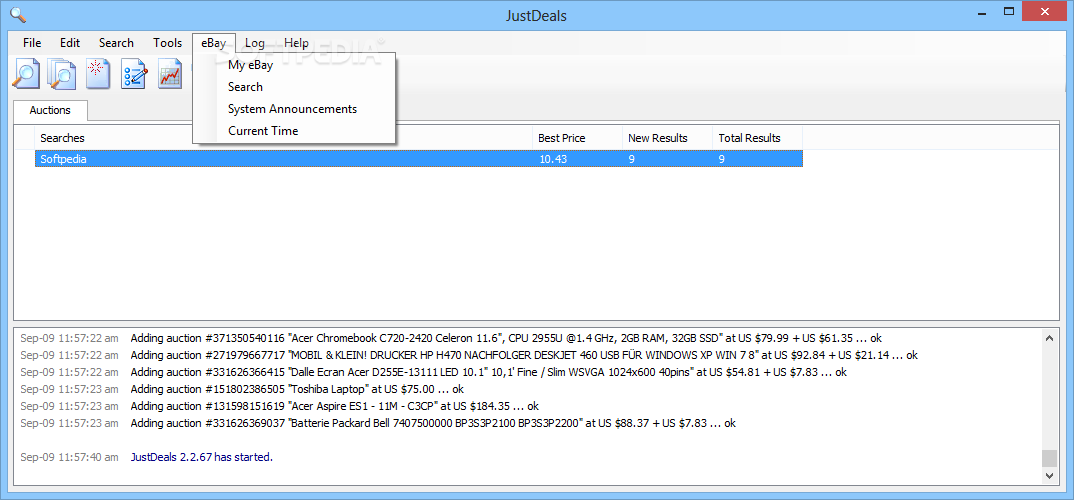The image size is (1074, 500).
Task: Click the red starburst page toolbar icon
Action: (x=98, y=74)
